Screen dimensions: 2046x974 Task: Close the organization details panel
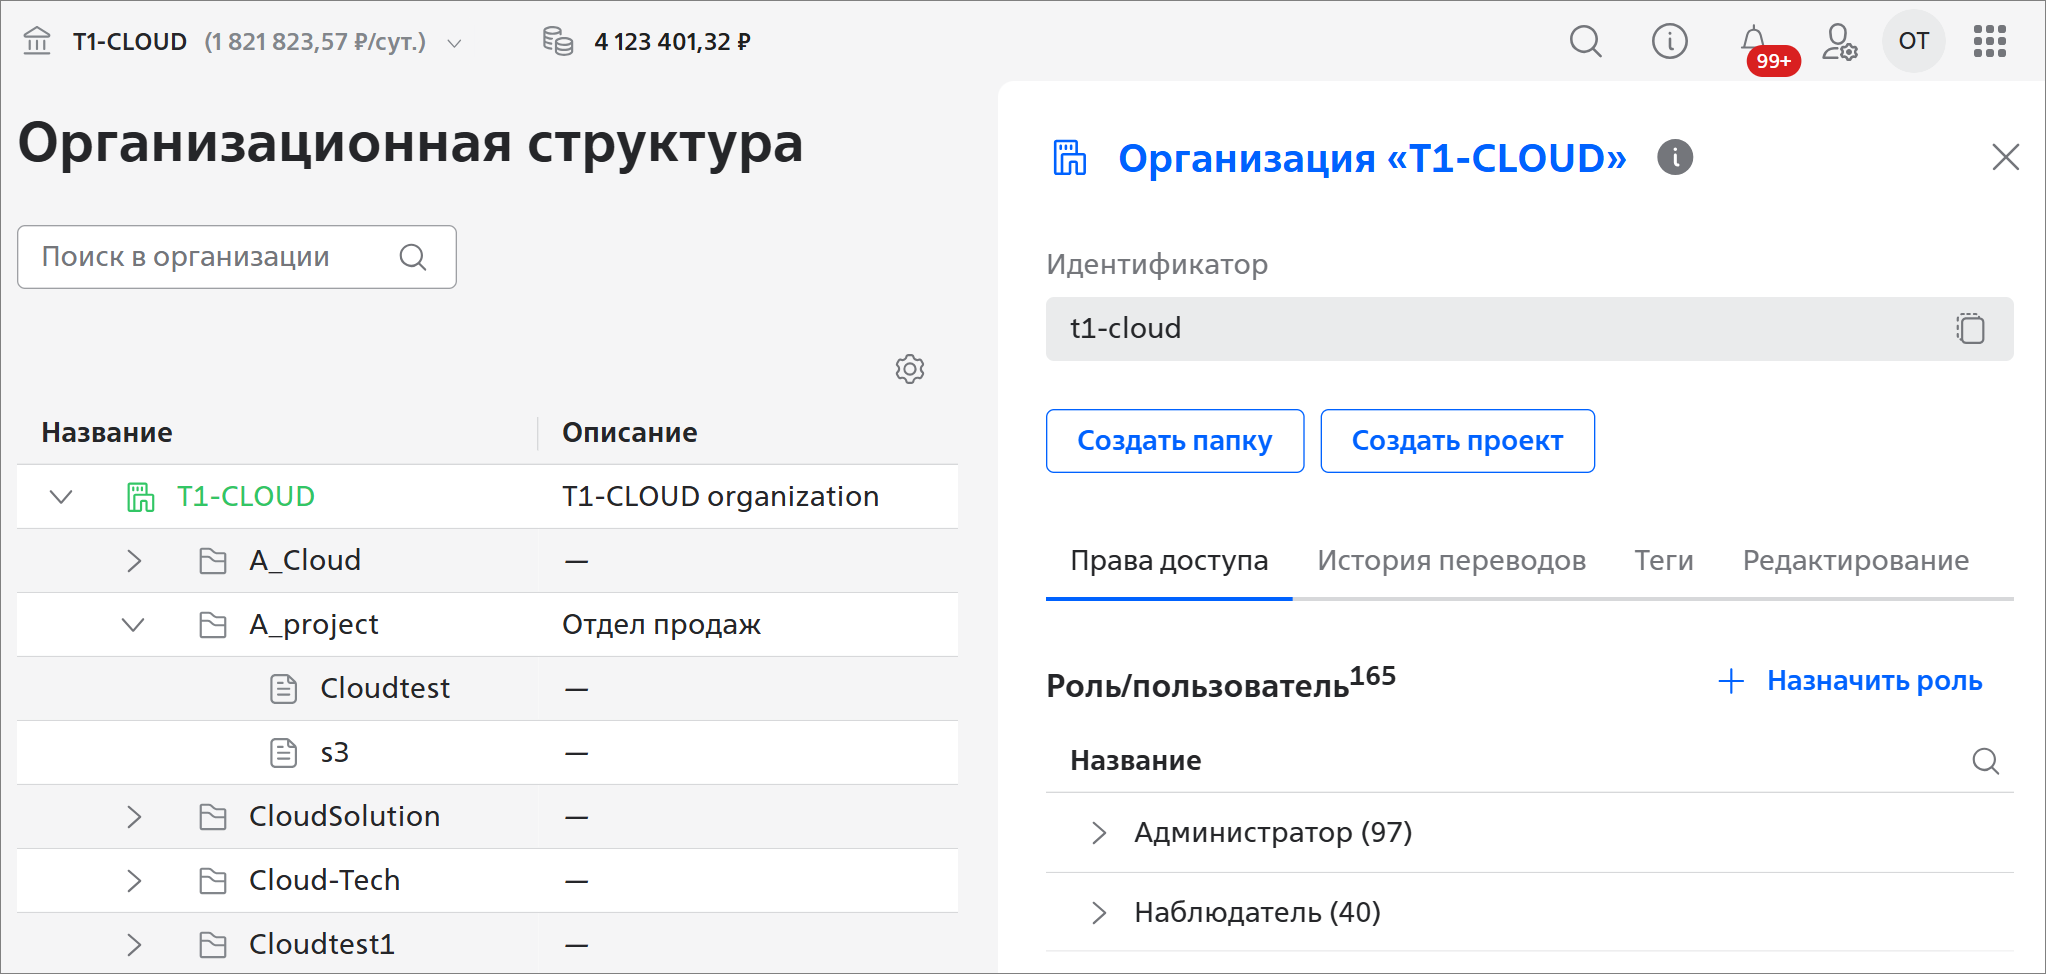tap(2005, 157)
